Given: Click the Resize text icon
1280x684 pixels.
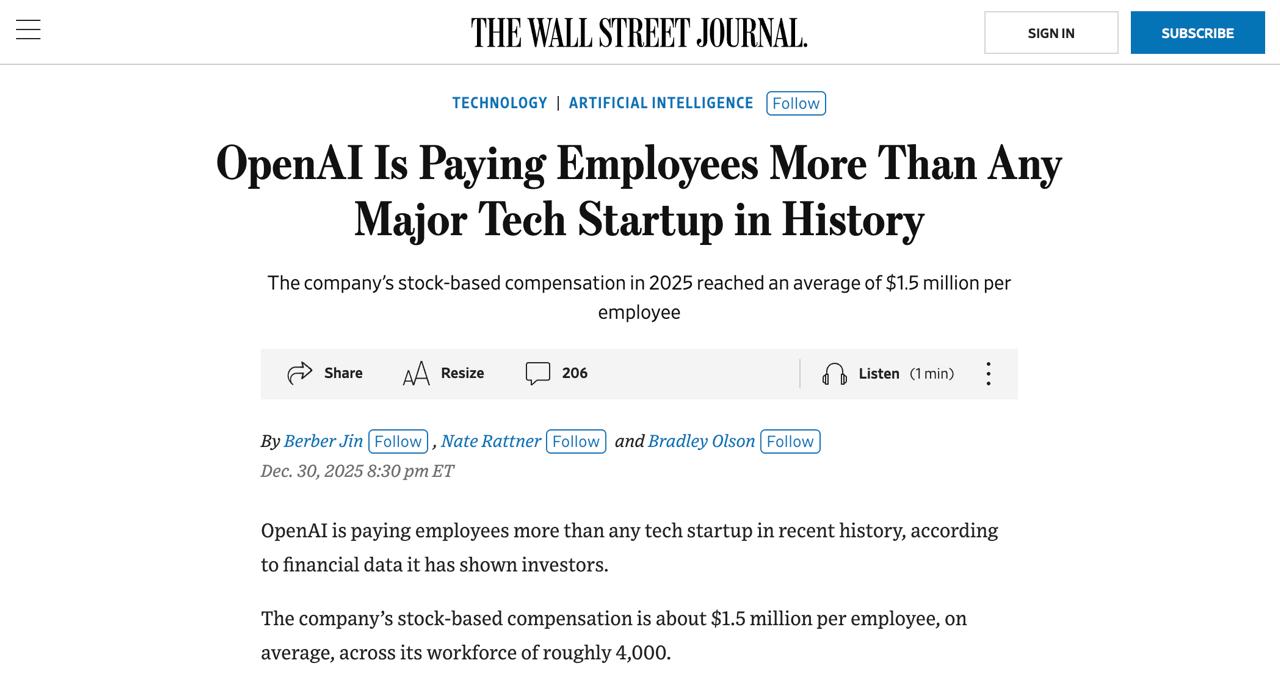Looking at the screenshot, I should (x=416, y=374).
